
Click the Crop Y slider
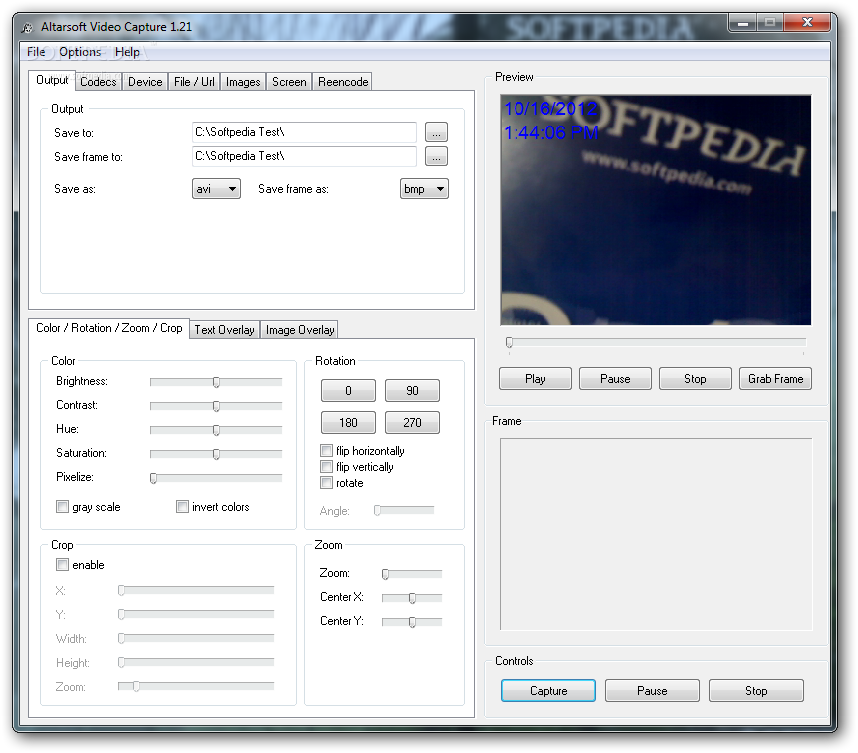click(196, 615)
